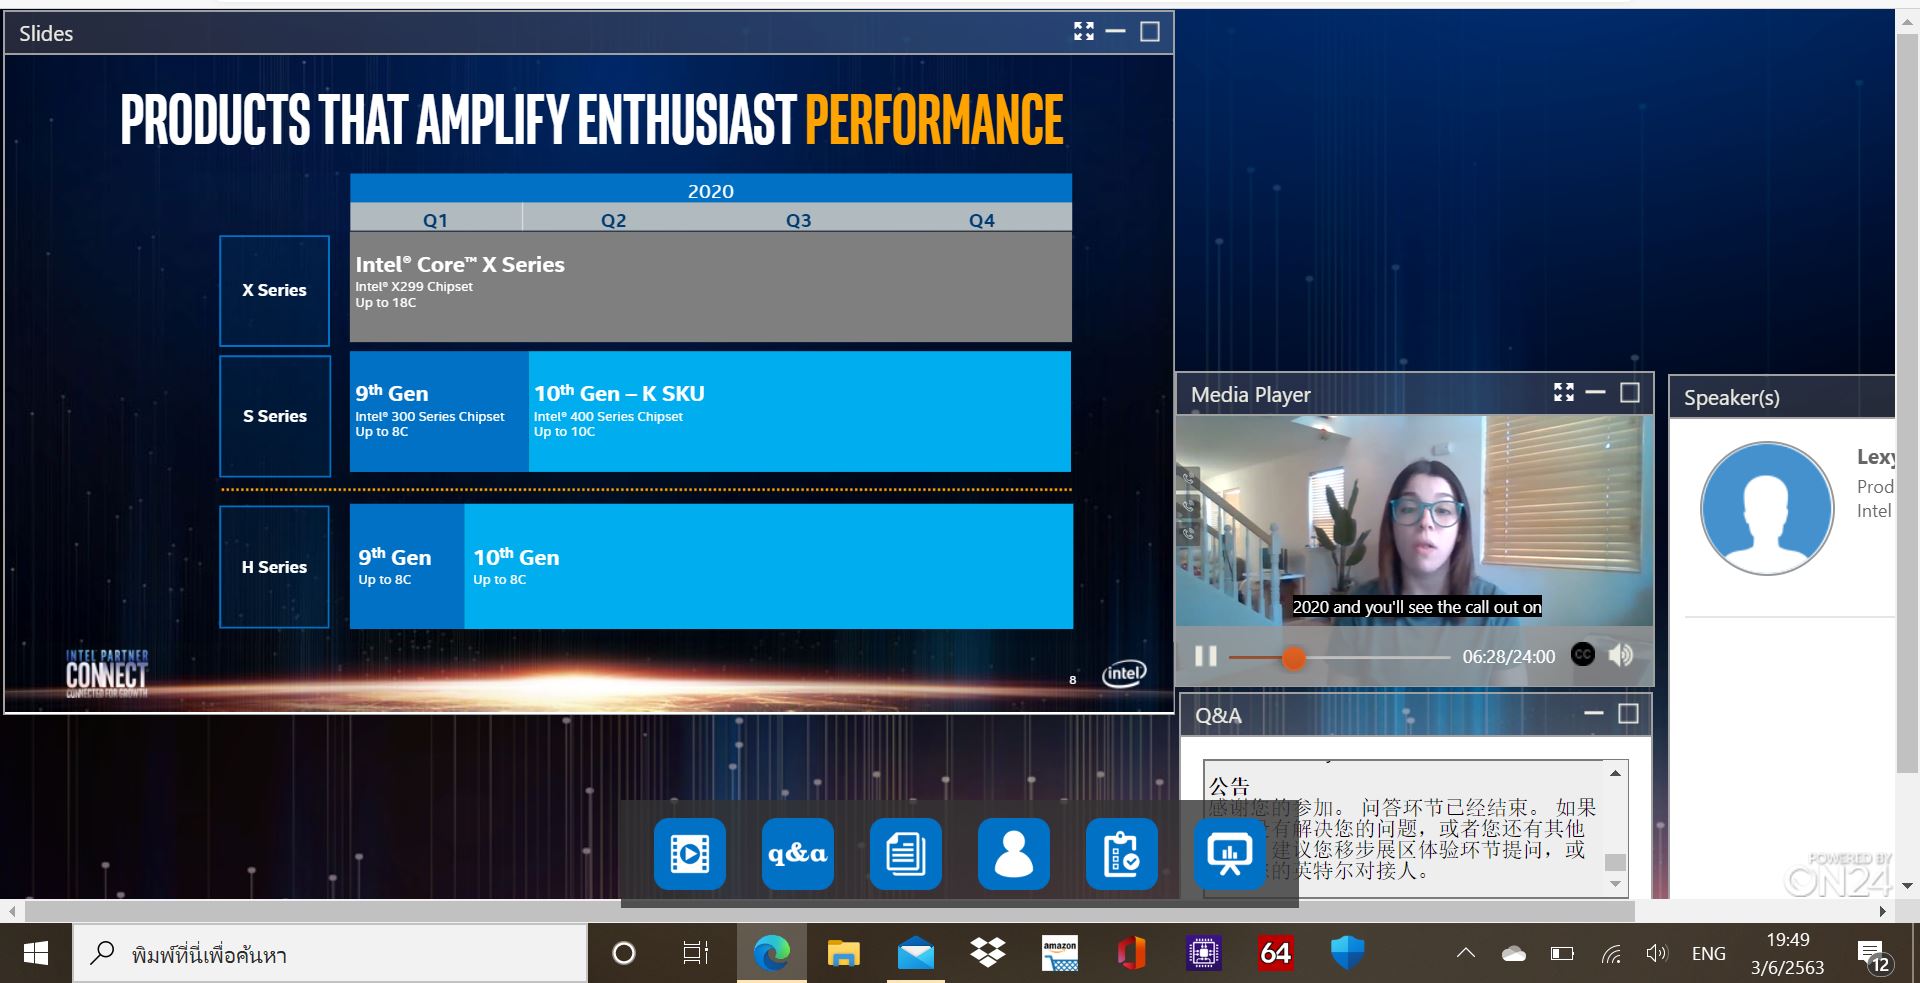Open the red 64 app on taskbar
1920x983 pixels.
1276,954
